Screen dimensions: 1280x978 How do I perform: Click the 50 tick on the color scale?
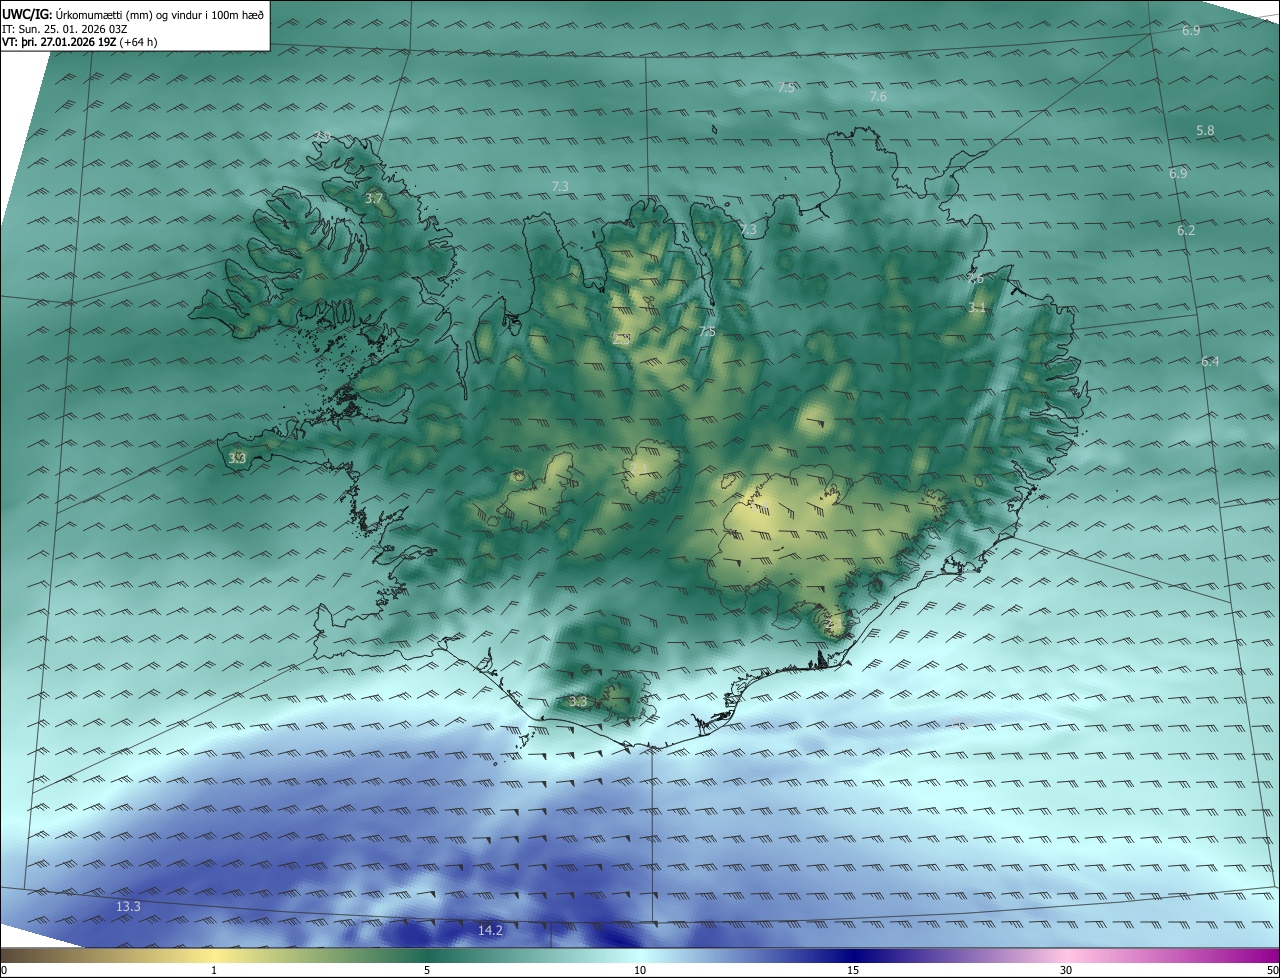coord(1272,971)
